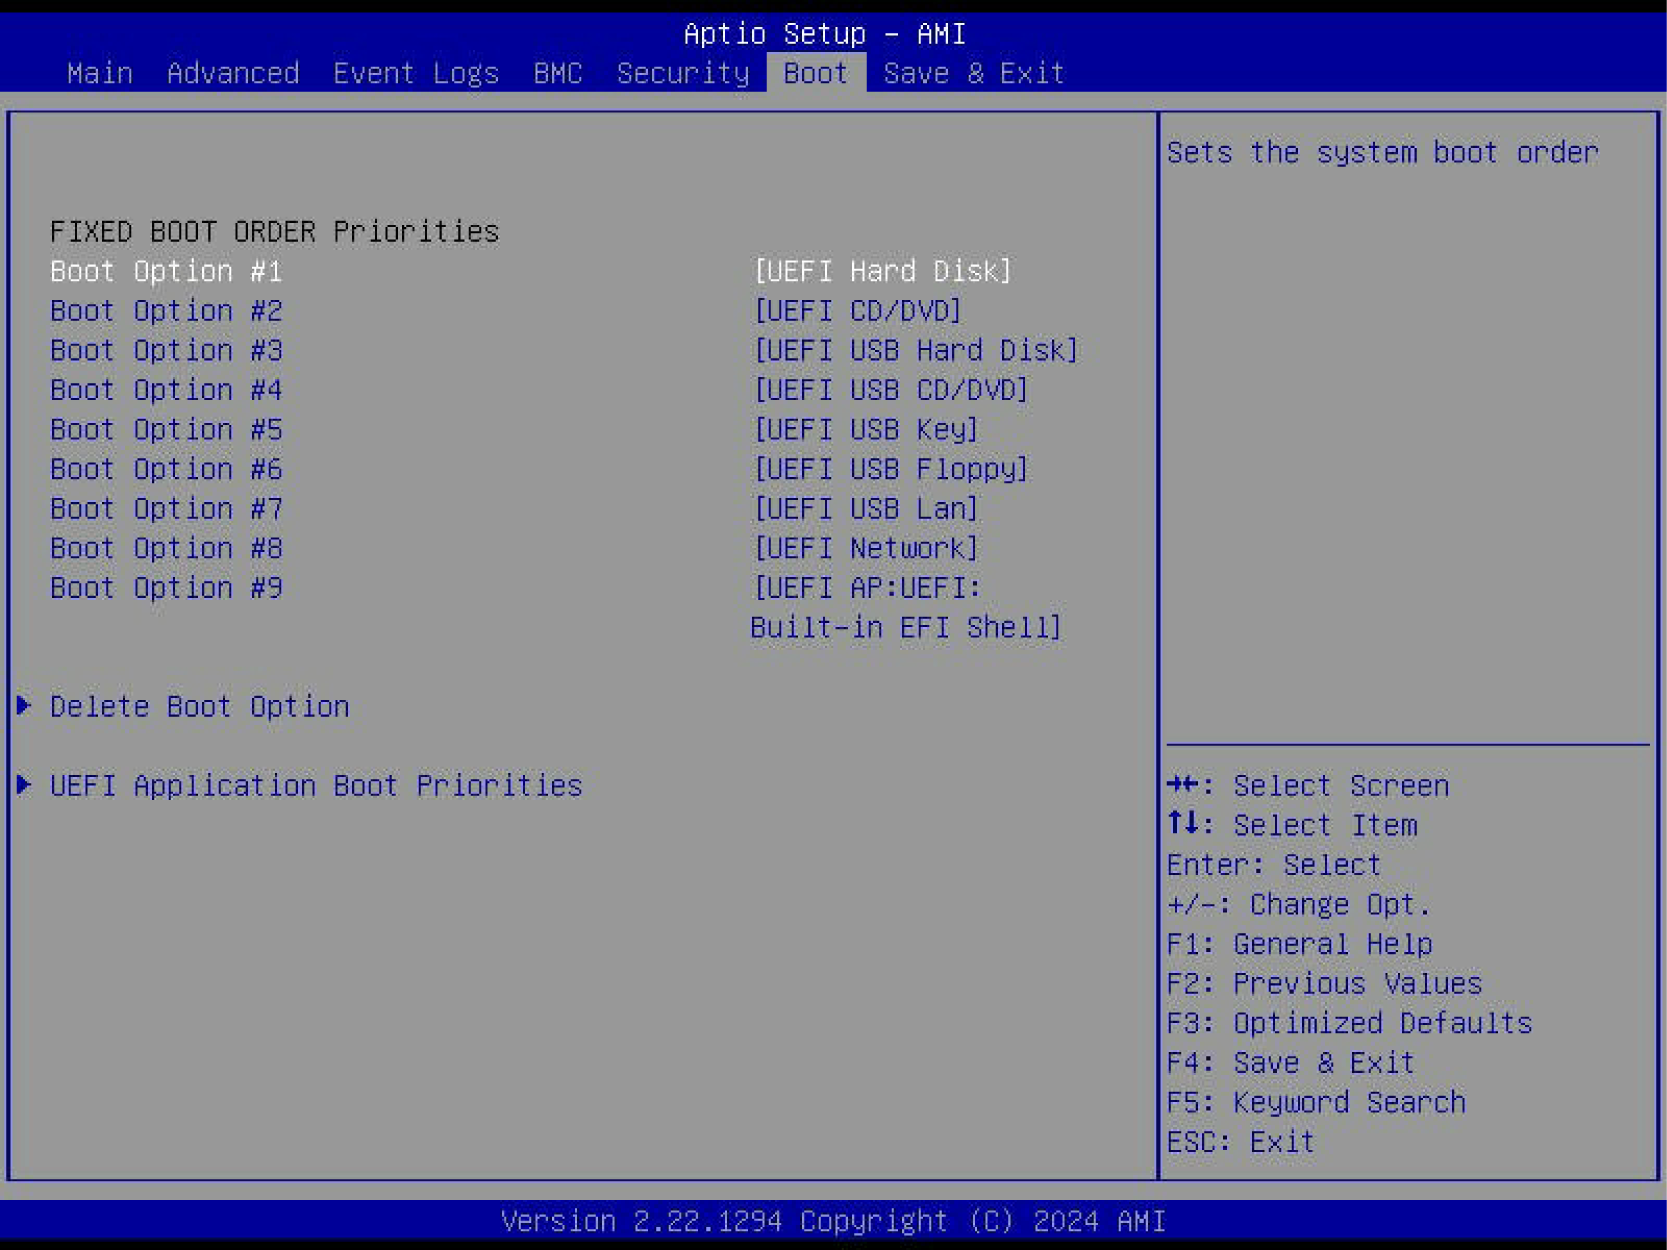Click the arrow beside Delete Boot Option
The width and height of the screenshot is (1667, 1250).
click(x=24, y=706)
